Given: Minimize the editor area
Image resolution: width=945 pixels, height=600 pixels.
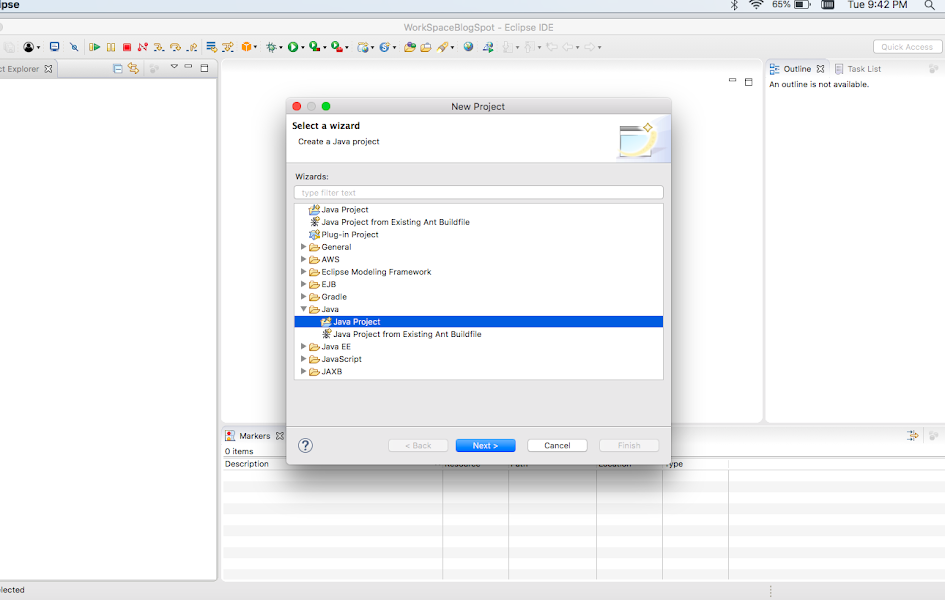Looking at the screenshot, I should [x=732, y=80].
